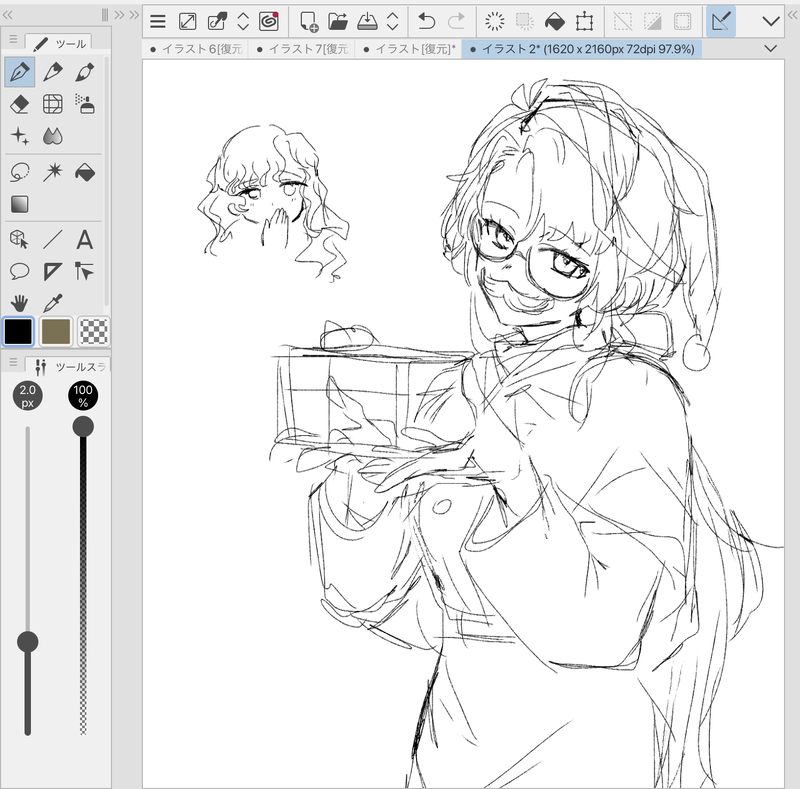Select the mesh transformation grid tool

click(53, 105)
